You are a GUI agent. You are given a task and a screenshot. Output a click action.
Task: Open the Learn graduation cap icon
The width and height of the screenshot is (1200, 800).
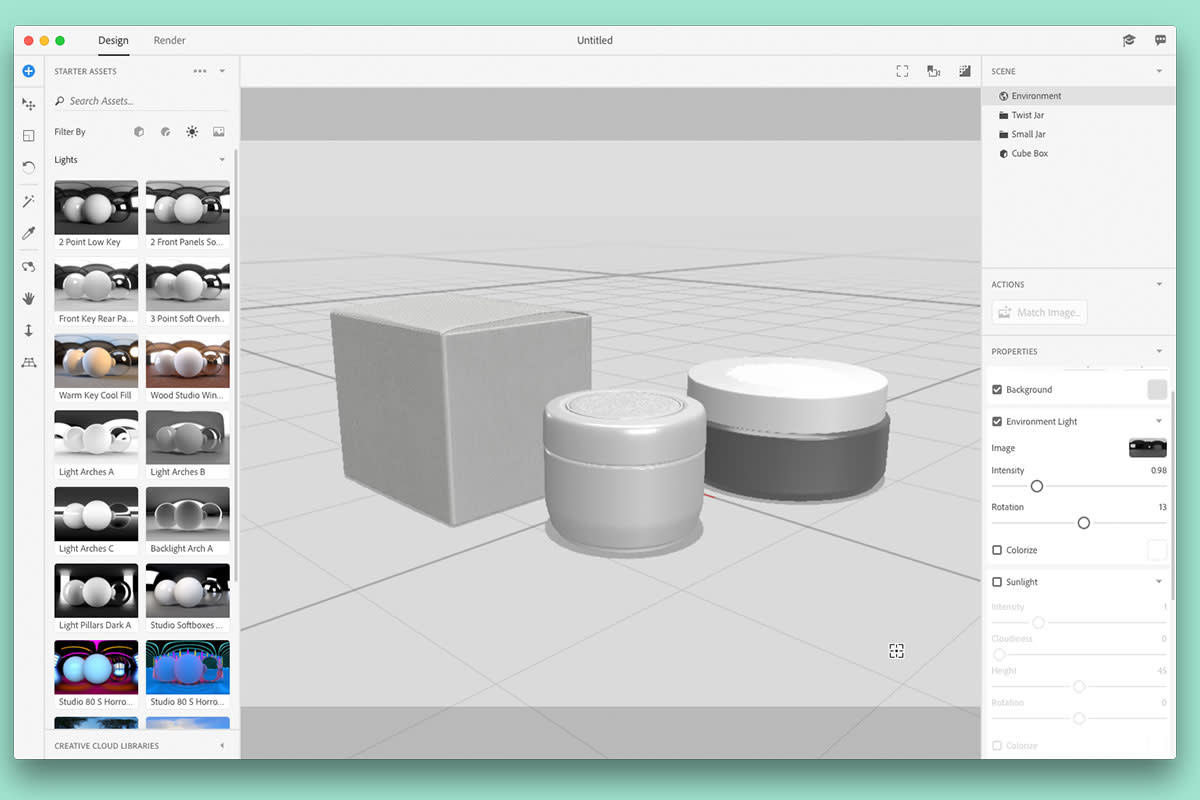(x=1129, y=40)
